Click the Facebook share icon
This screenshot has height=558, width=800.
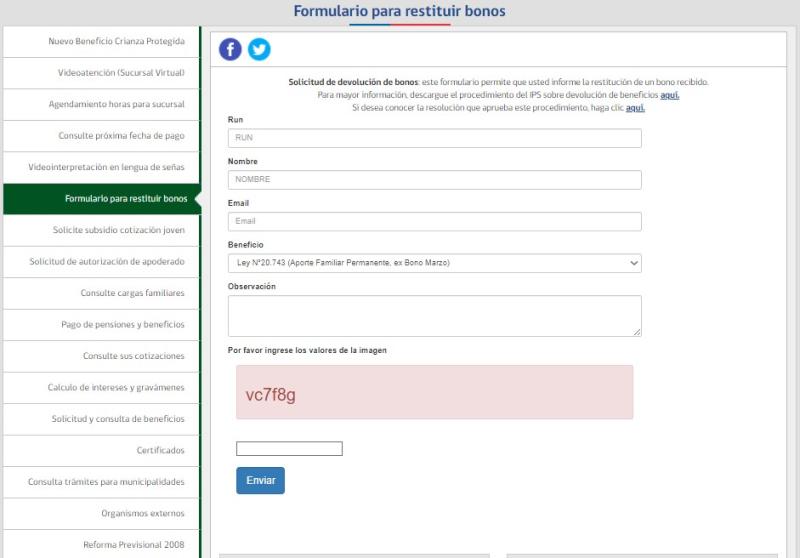point(230,49)
